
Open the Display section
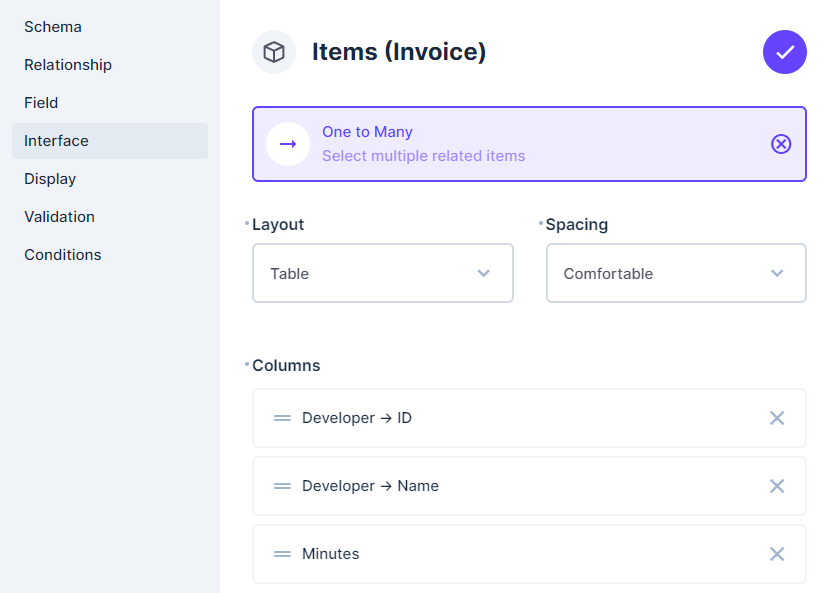coord(110,179)
